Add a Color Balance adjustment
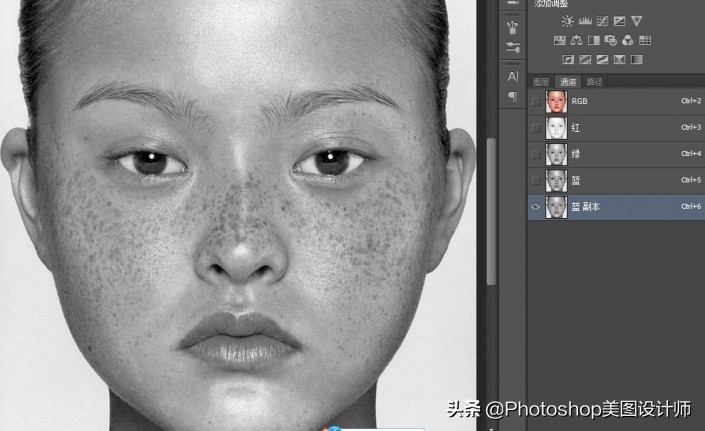The image size is (705, 431). pos(576,40)
